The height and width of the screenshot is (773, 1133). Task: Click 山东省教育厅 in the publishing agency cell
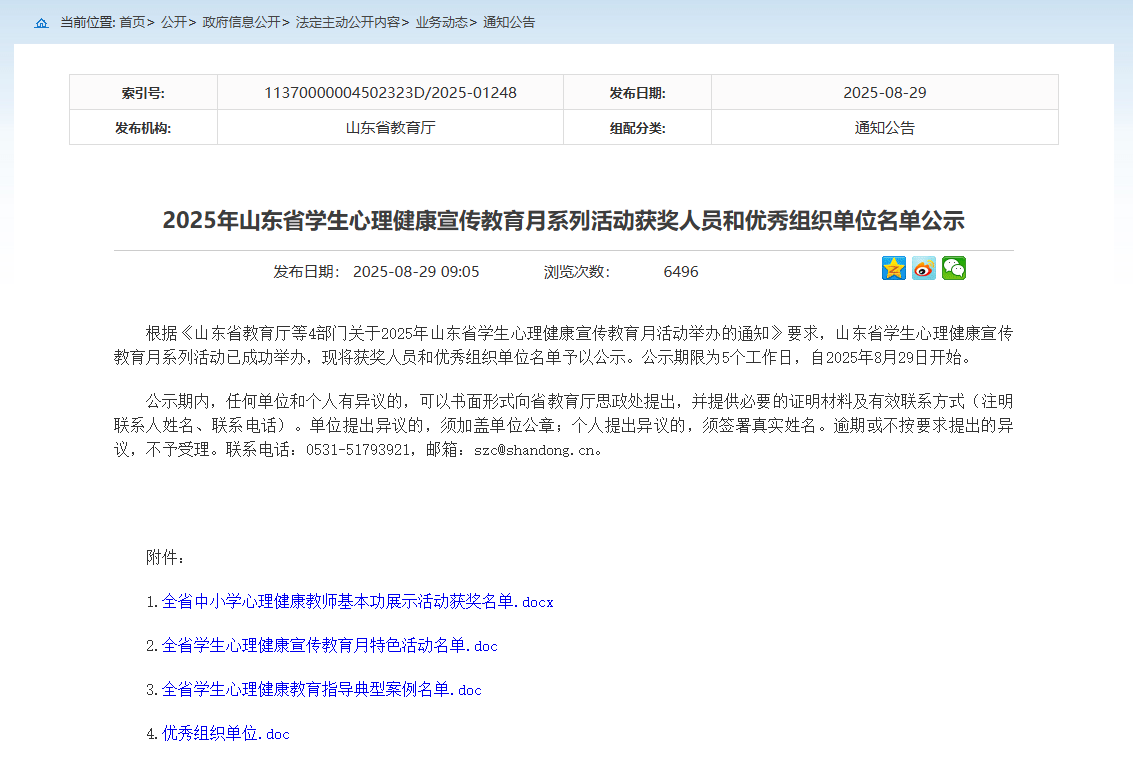[390, 128]
